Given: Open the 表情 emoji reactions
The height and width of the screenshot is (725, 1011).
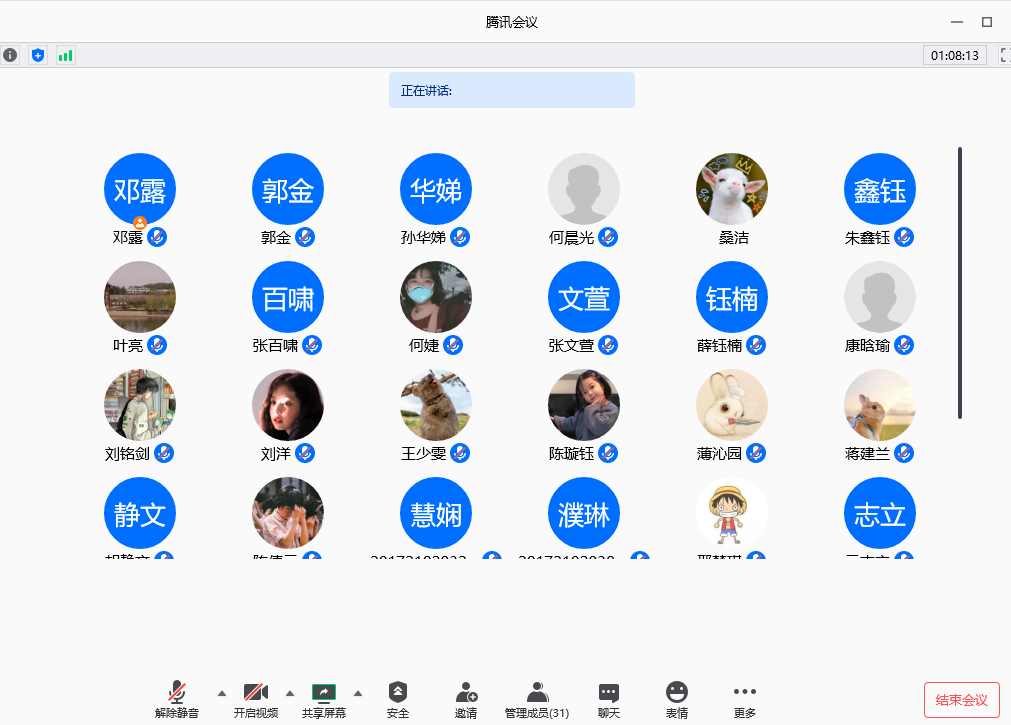Looking at the screenshot, I should pos(677,698).
